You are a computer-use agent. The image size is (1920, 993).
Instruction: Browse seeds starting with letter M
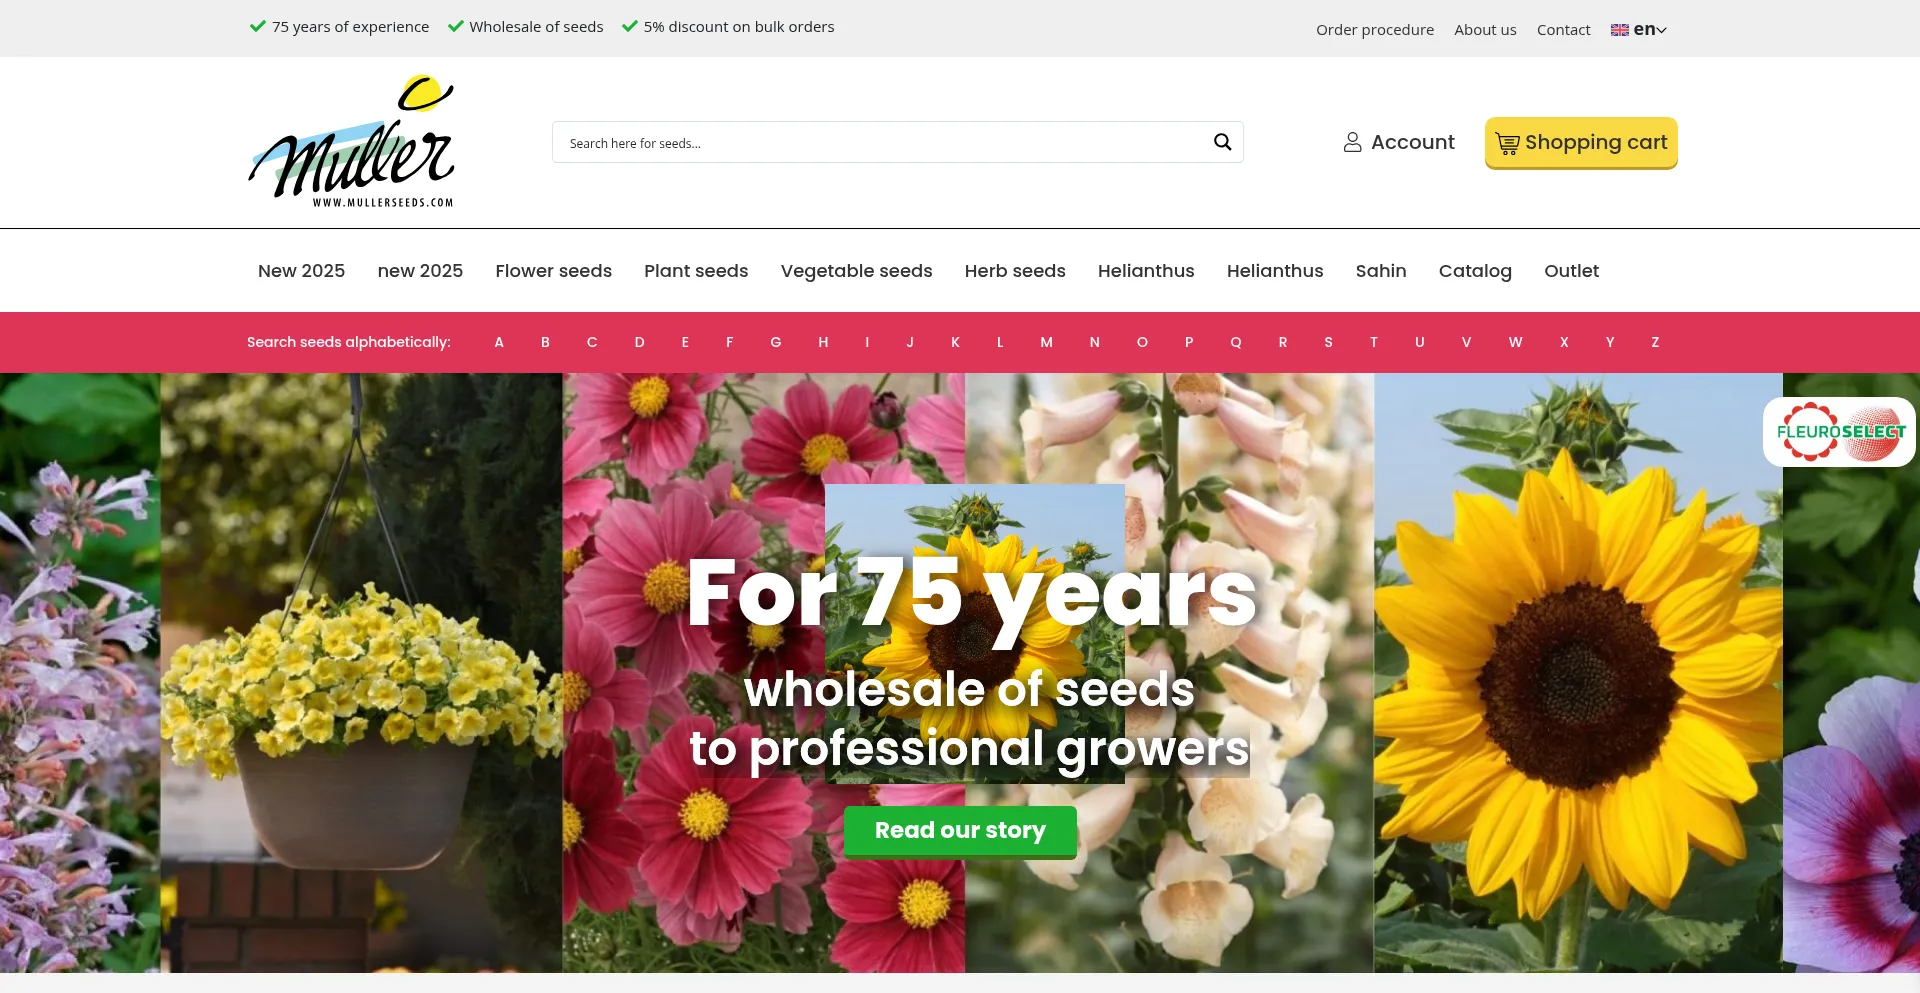coord(1046,342)
